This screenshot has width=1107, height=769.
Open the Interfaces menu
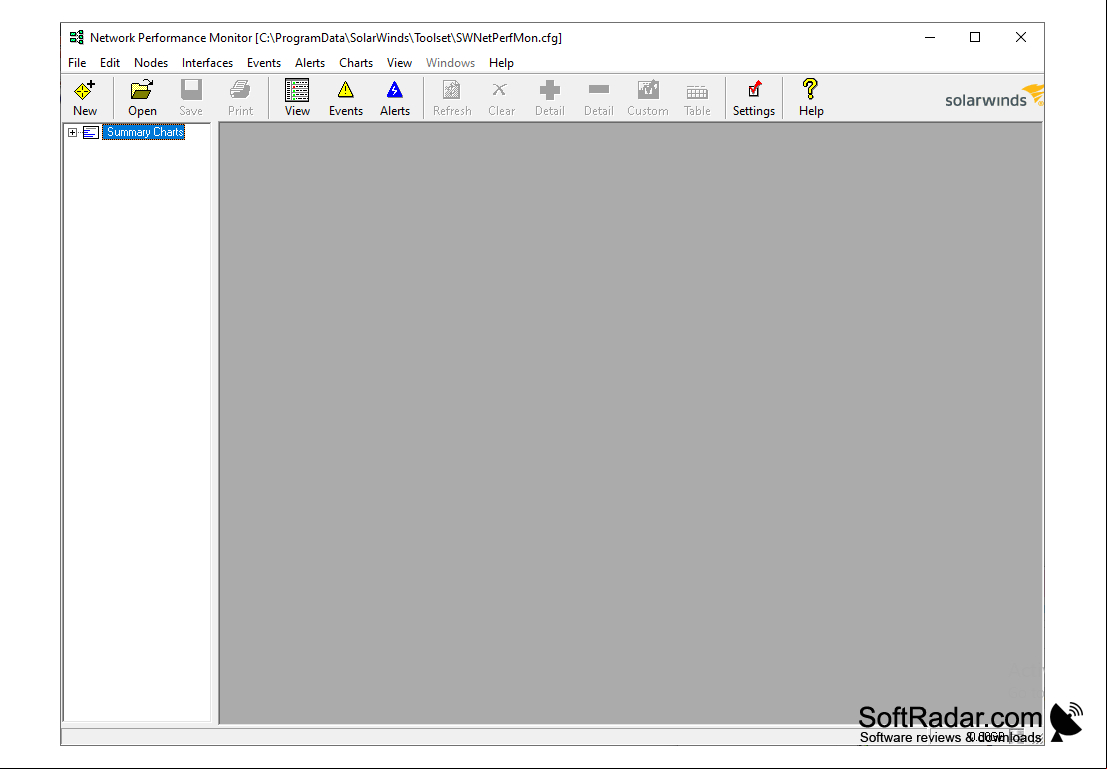click(208, 63)
